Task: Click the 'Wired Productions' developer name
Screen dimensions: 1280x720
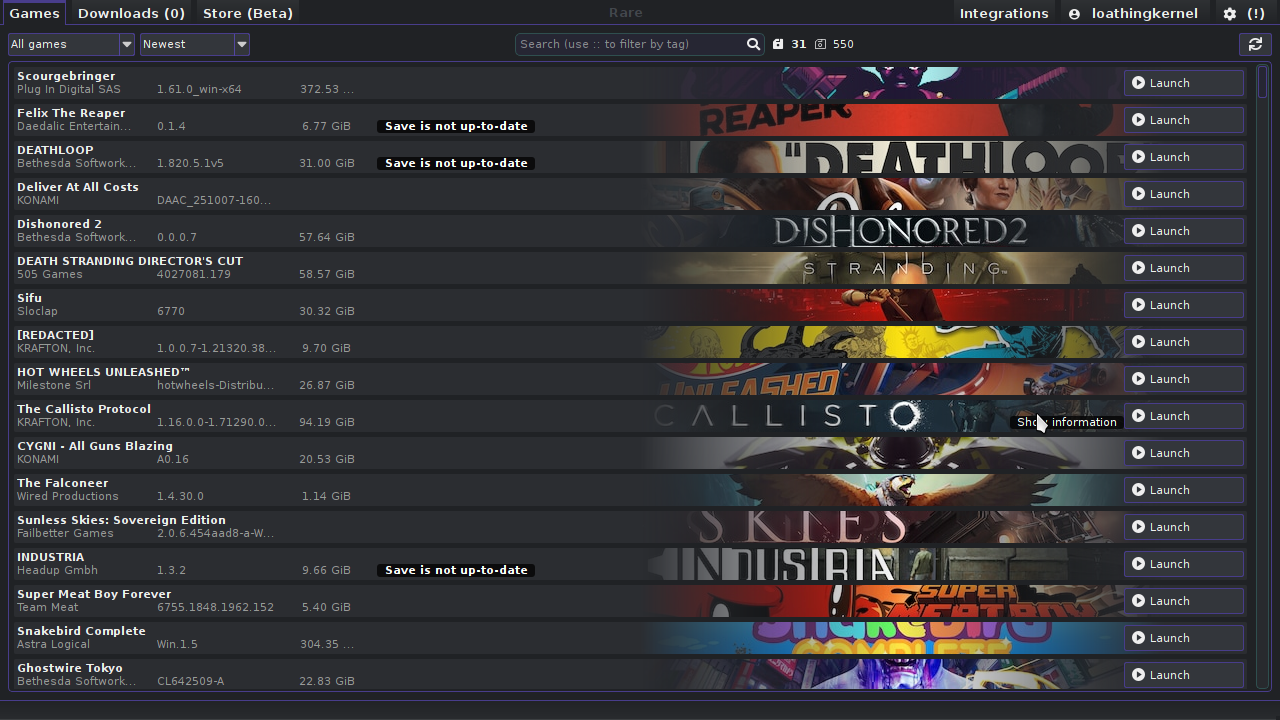Action: click(68, 496)
